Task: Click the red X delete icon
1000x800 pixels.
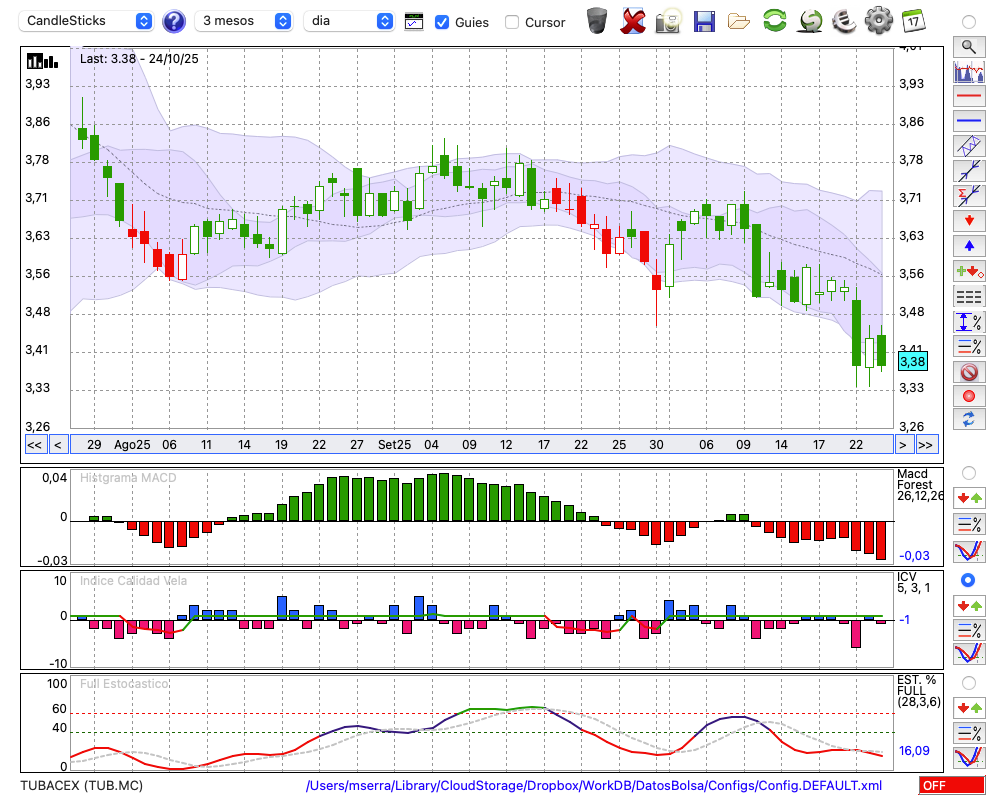Action: [633, 21]
